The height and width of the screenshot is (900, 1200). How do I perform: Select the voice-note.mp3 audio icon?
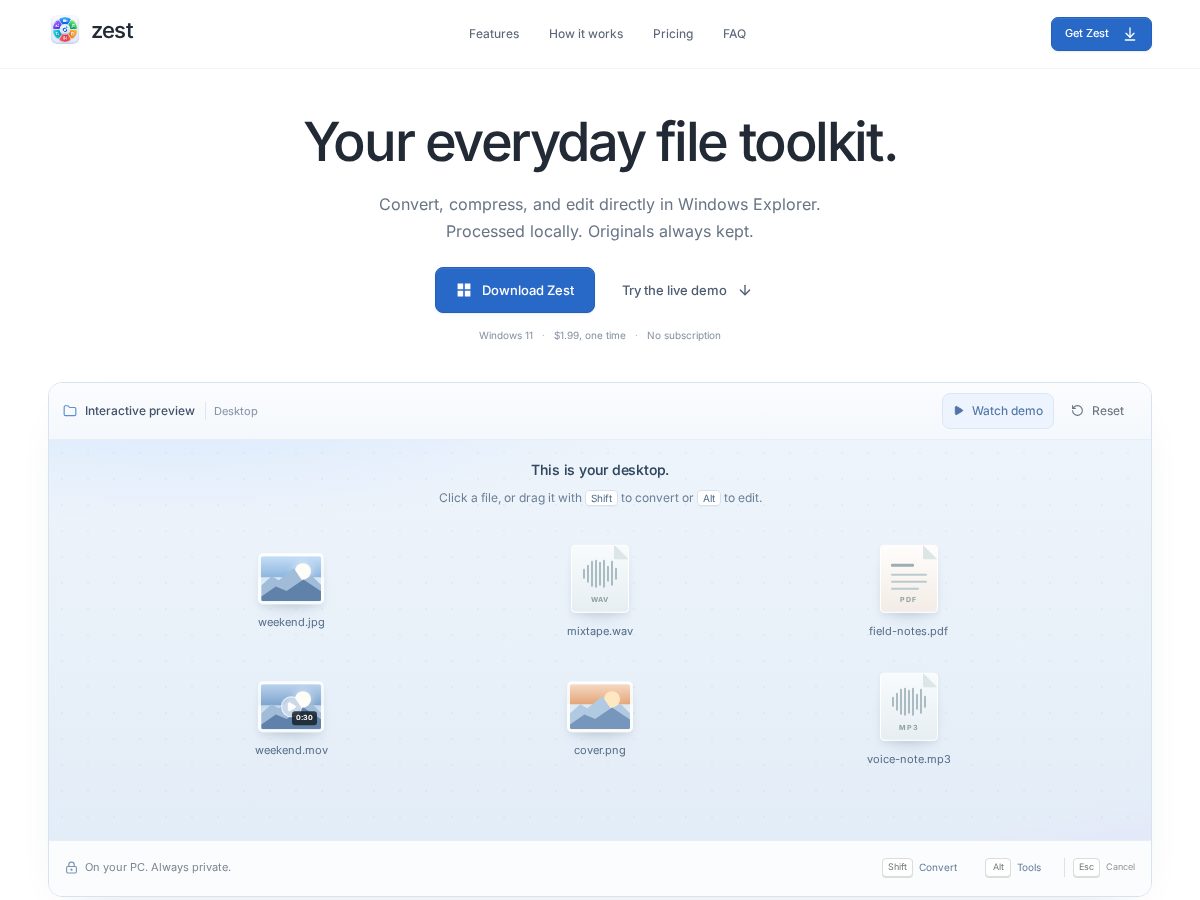[909, 706]
